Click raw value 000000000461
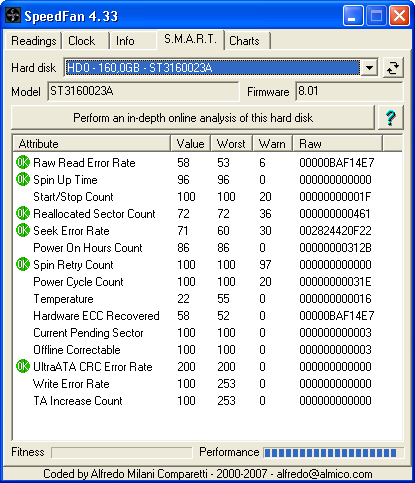 [335, 214]
